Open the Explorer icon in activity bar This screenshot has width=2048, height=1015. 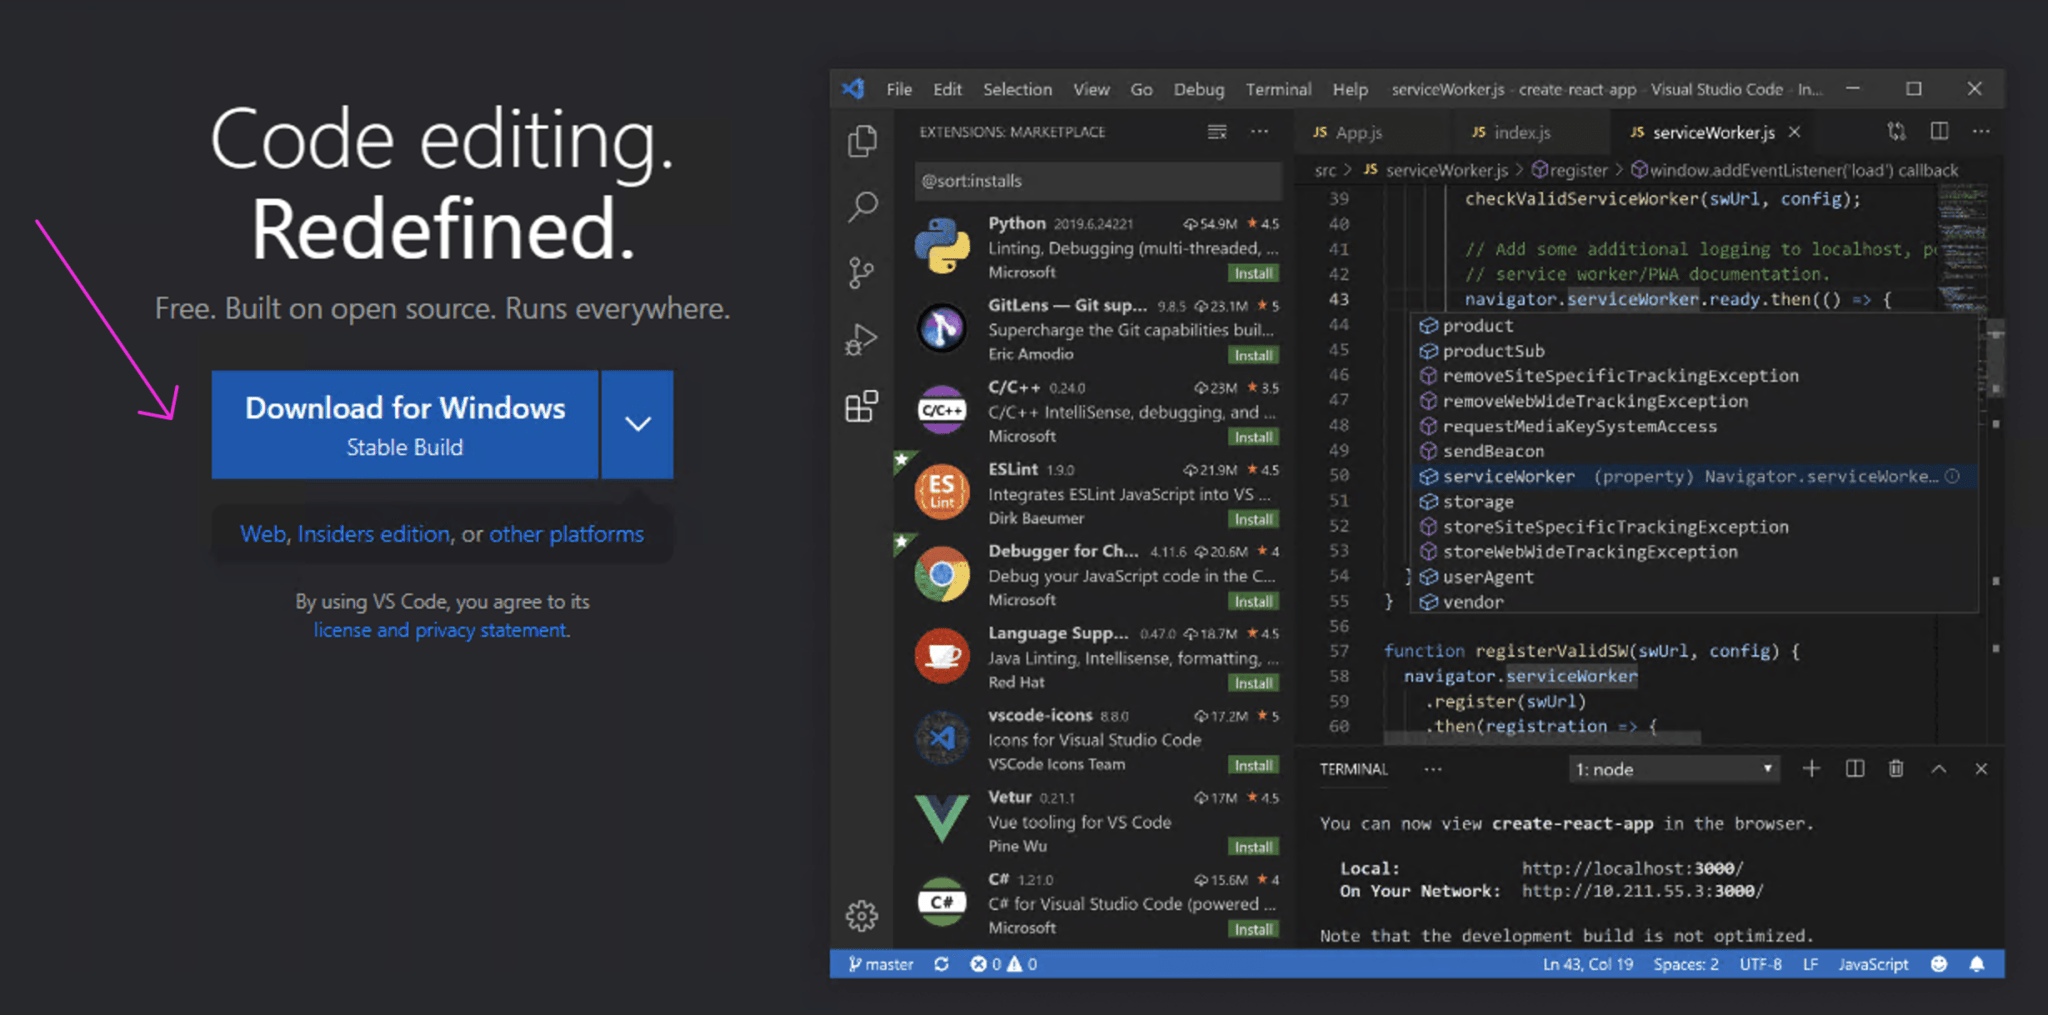point(862,141)
